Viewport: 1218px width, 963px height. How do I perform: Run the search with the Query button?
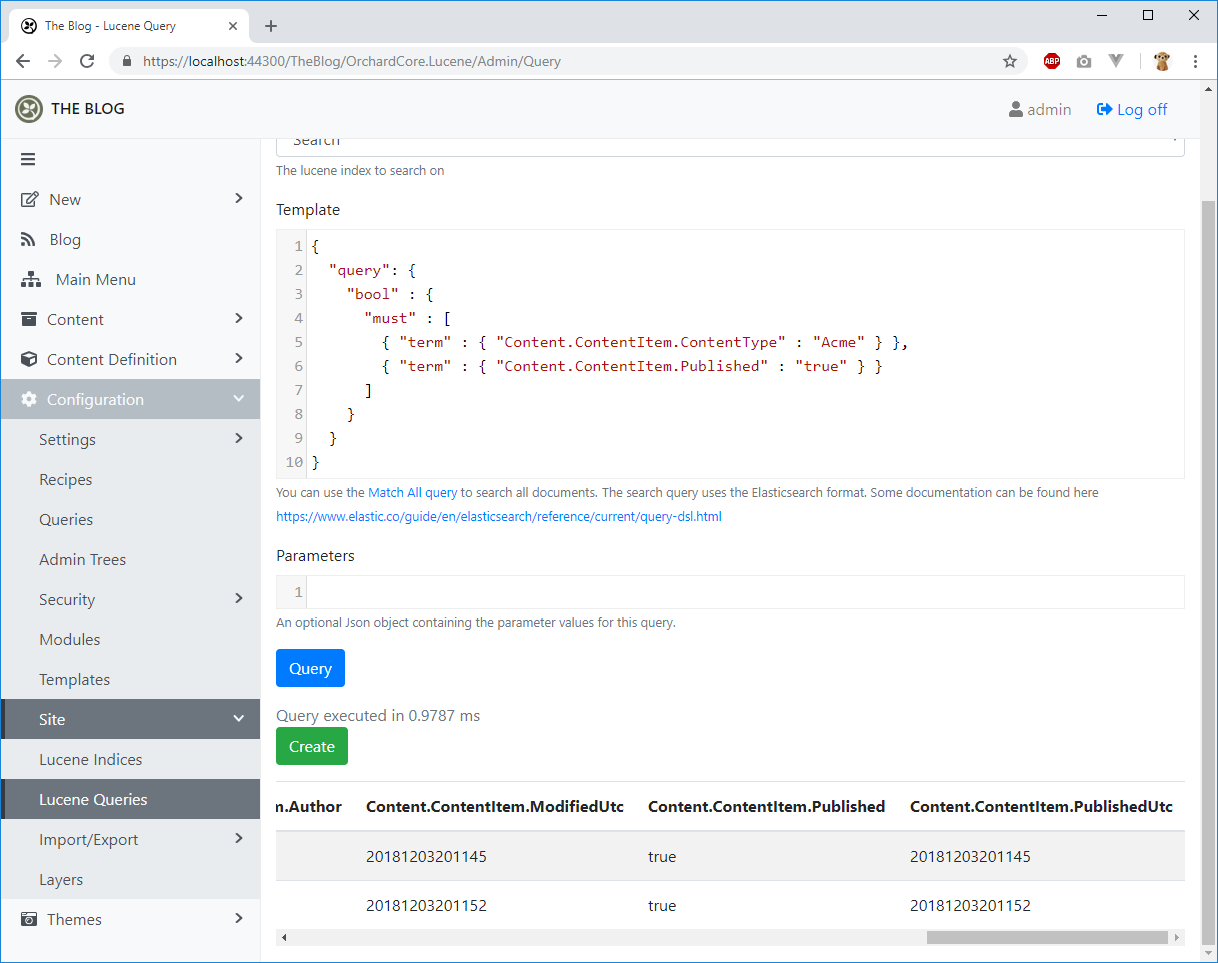tap(310, 668)
